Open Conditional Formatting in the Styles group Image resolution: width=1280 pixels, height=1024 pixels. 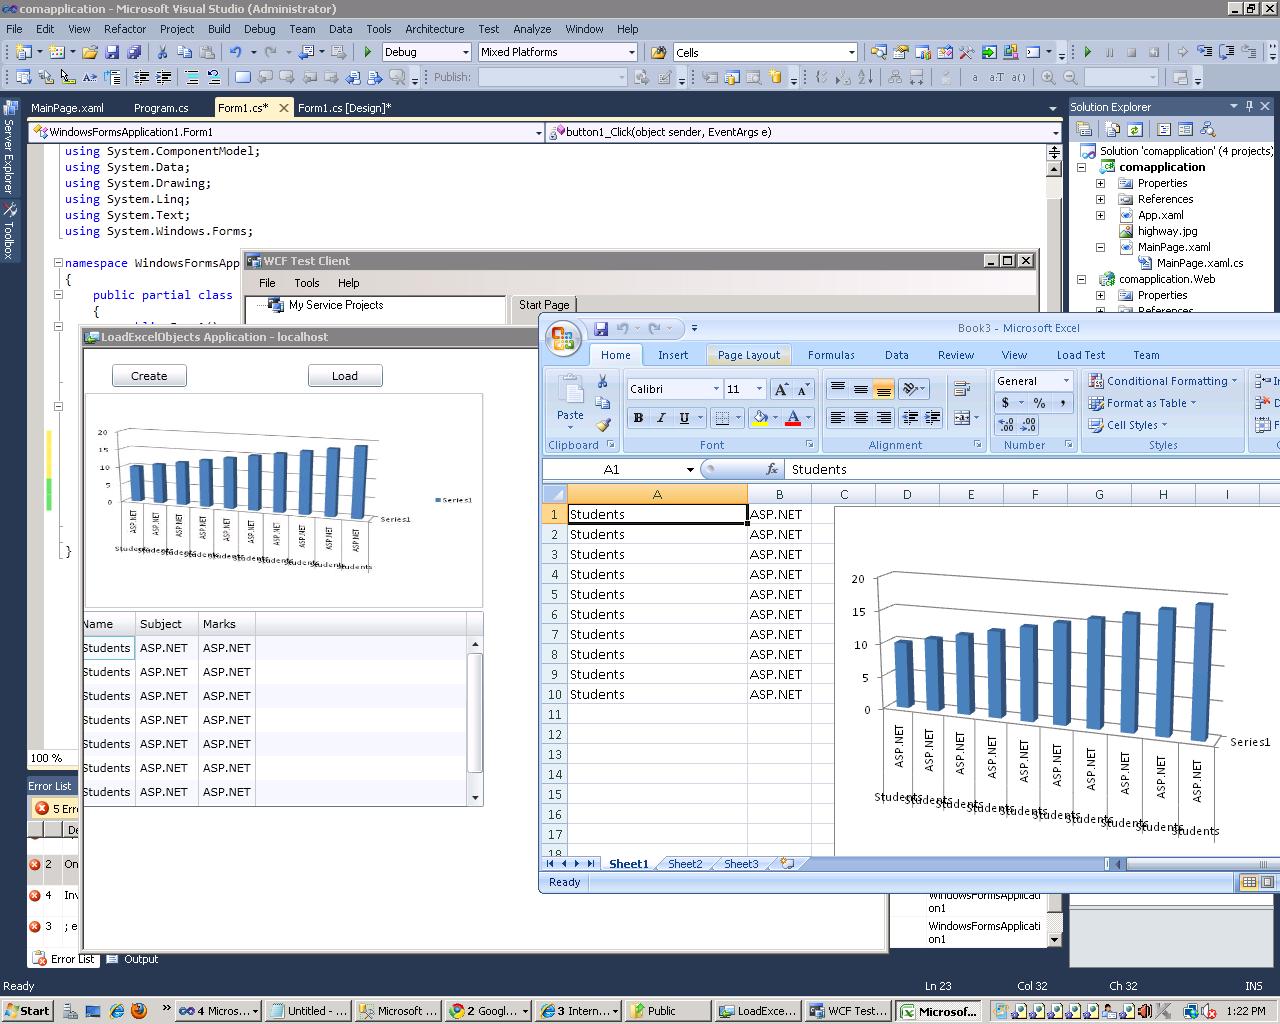(1163, 381)
